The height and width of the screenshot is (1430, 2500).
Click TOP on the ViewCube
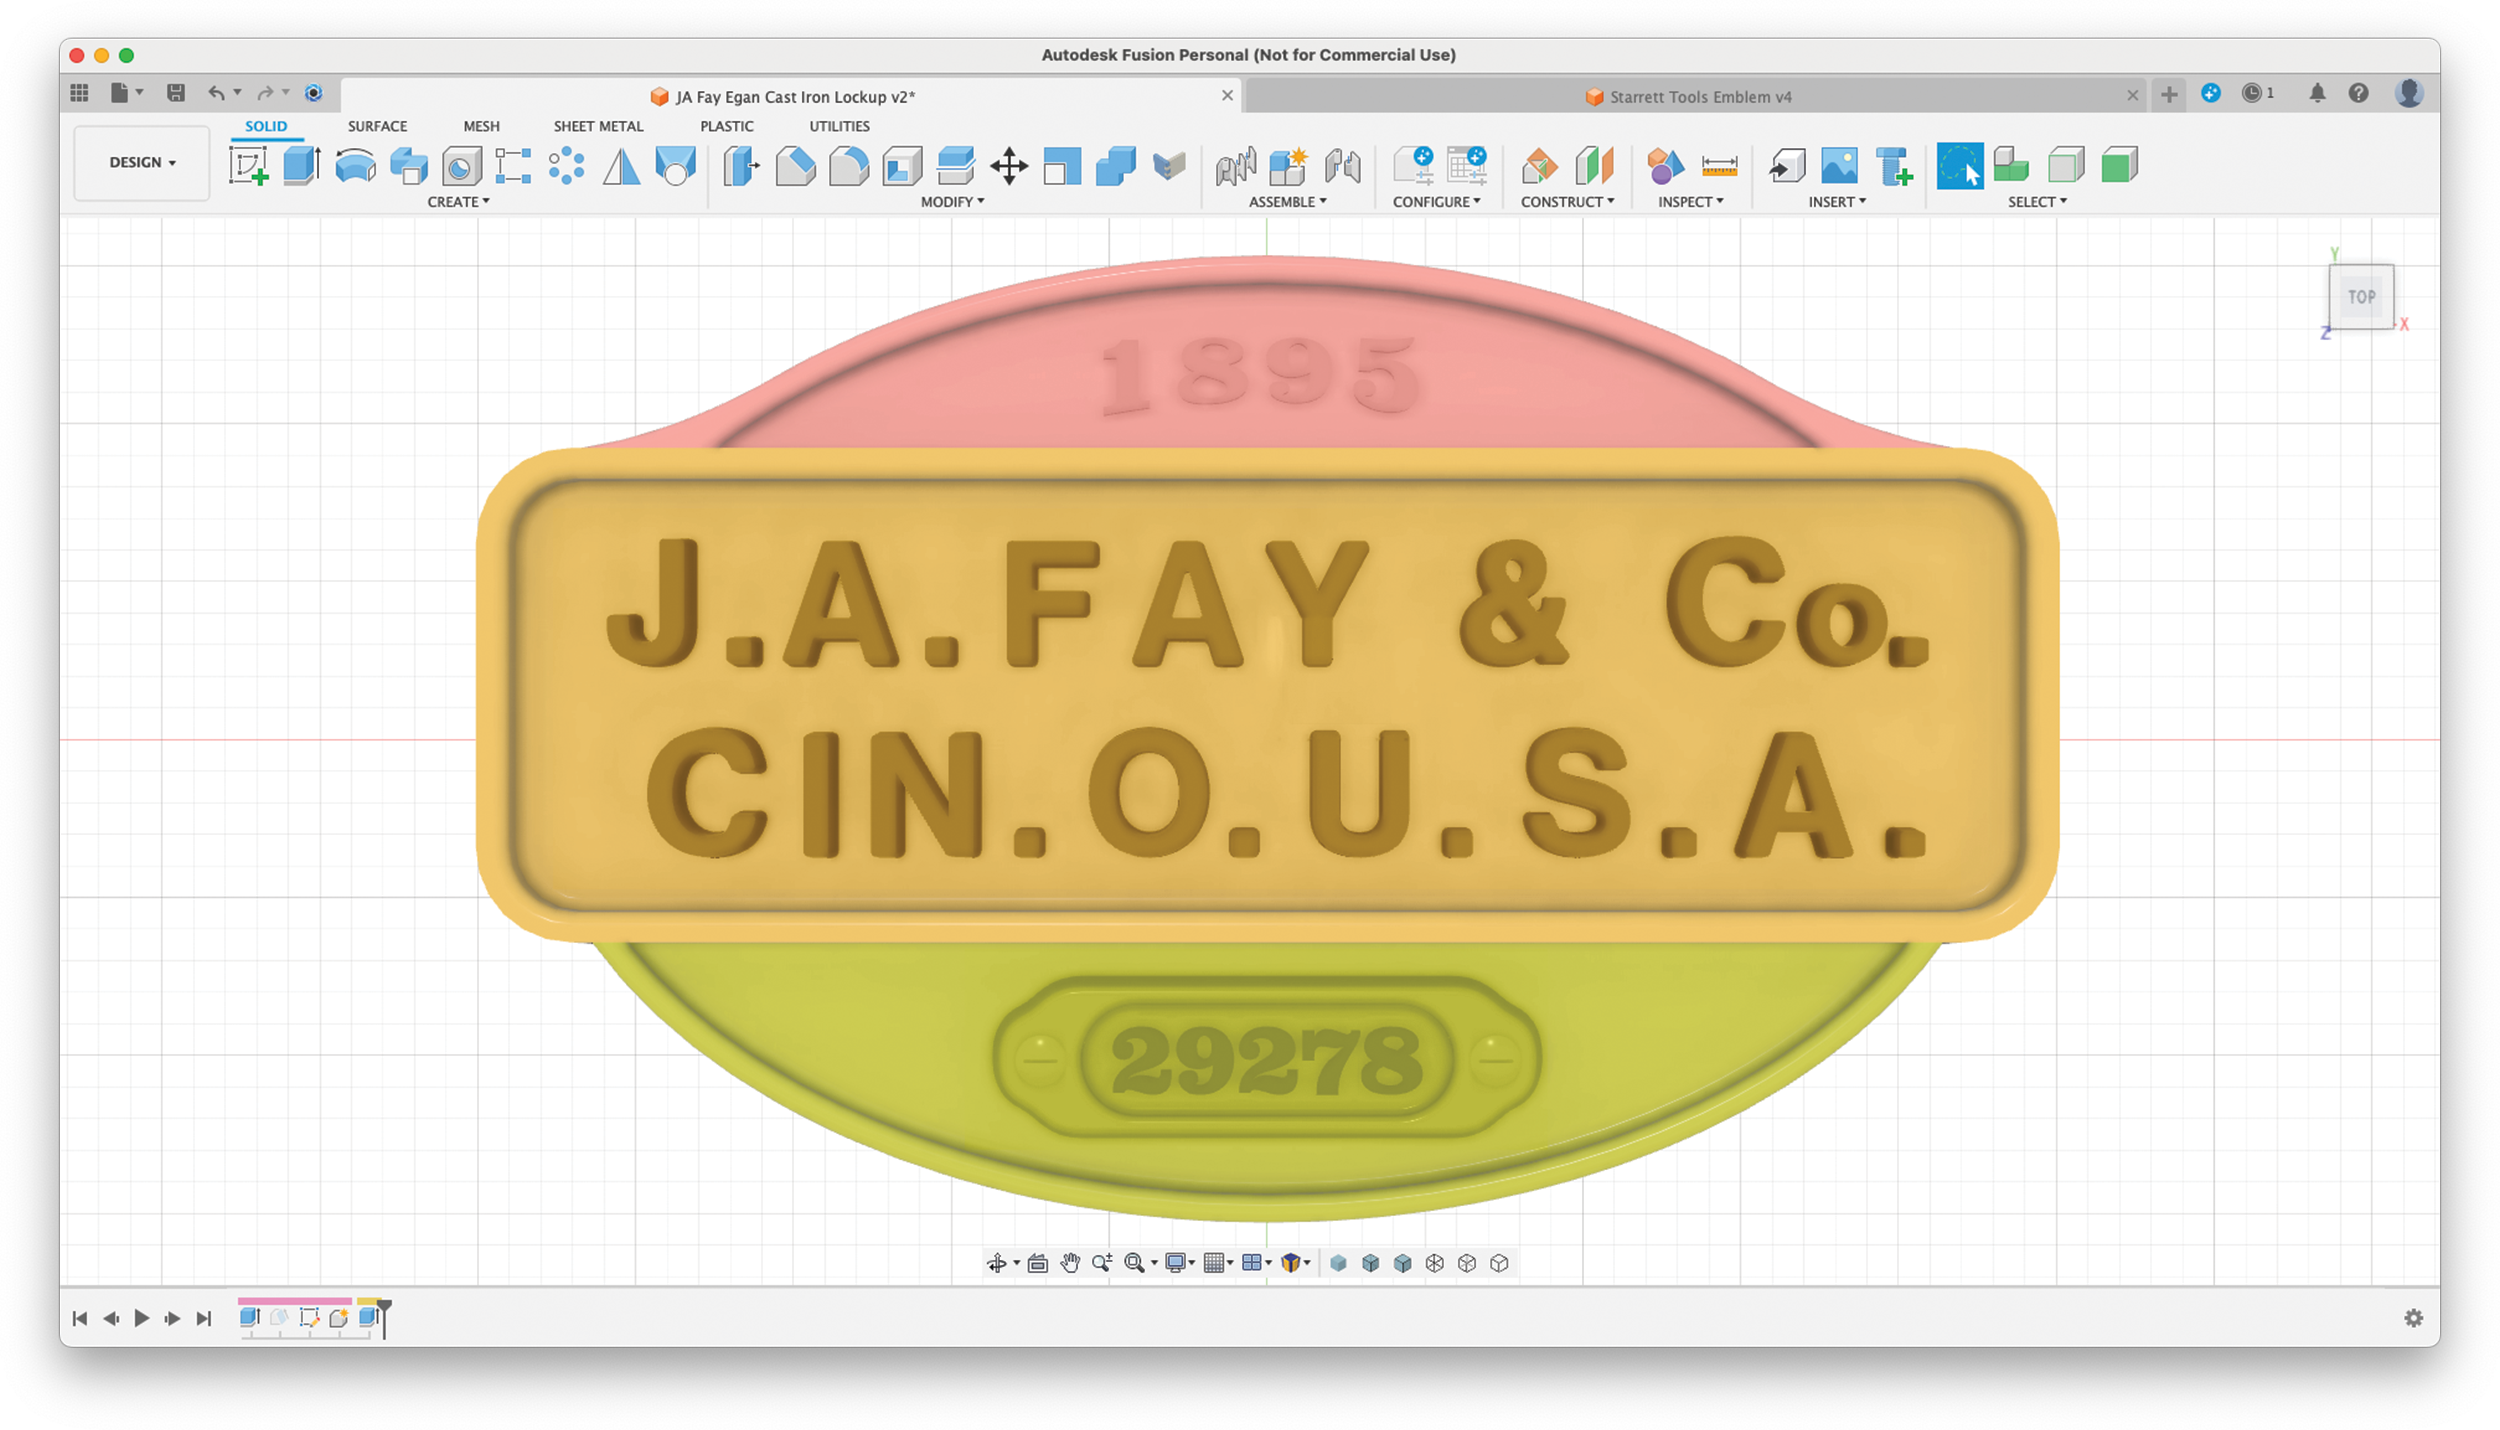click(x=2361, y=296)
